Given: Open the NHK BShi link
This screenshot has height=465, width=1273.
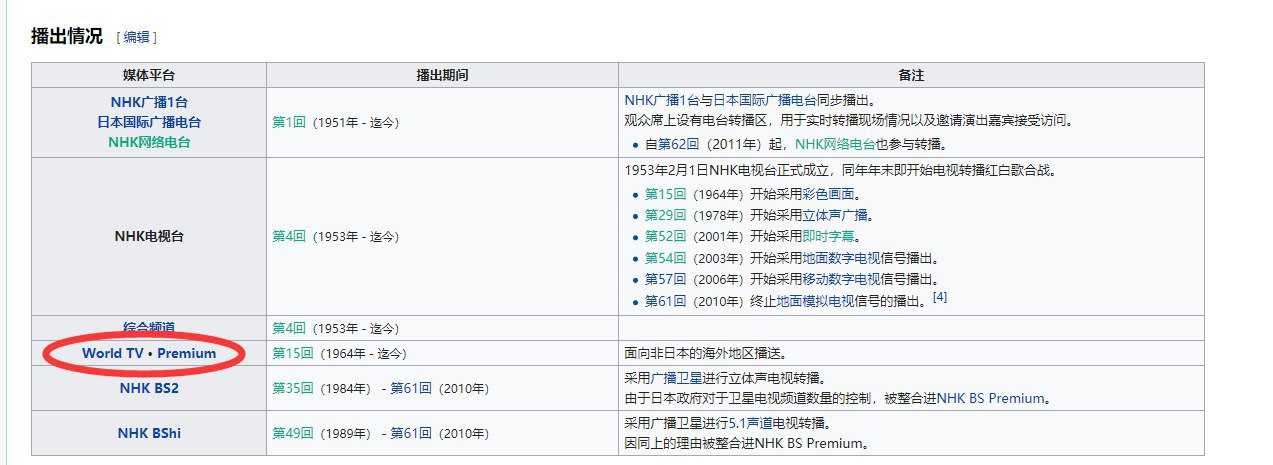Looking at the screenshot, I should click(x=149, y=433).
